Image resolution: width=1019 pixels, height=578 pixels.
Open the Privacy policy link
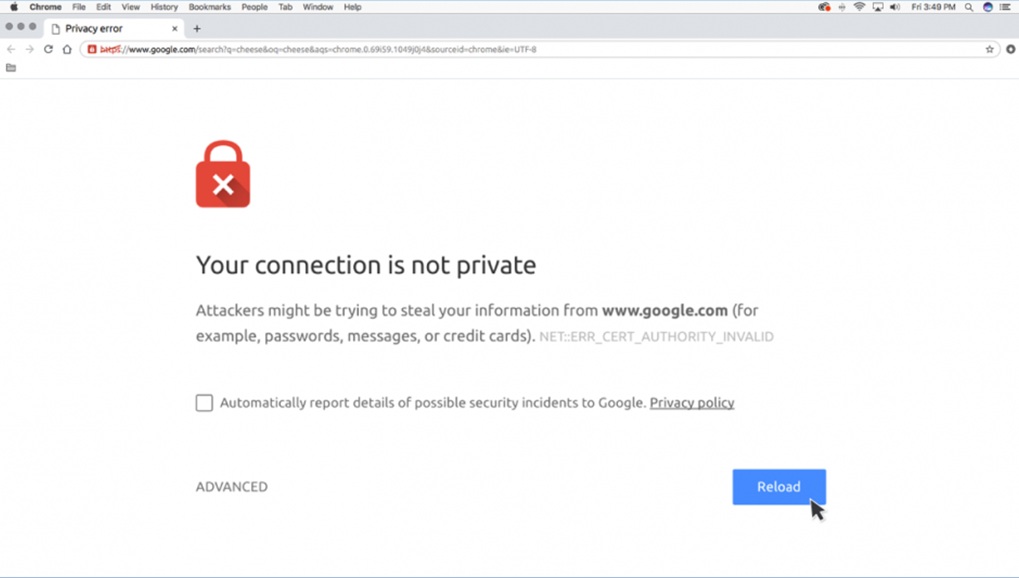(x=692, y=403)
